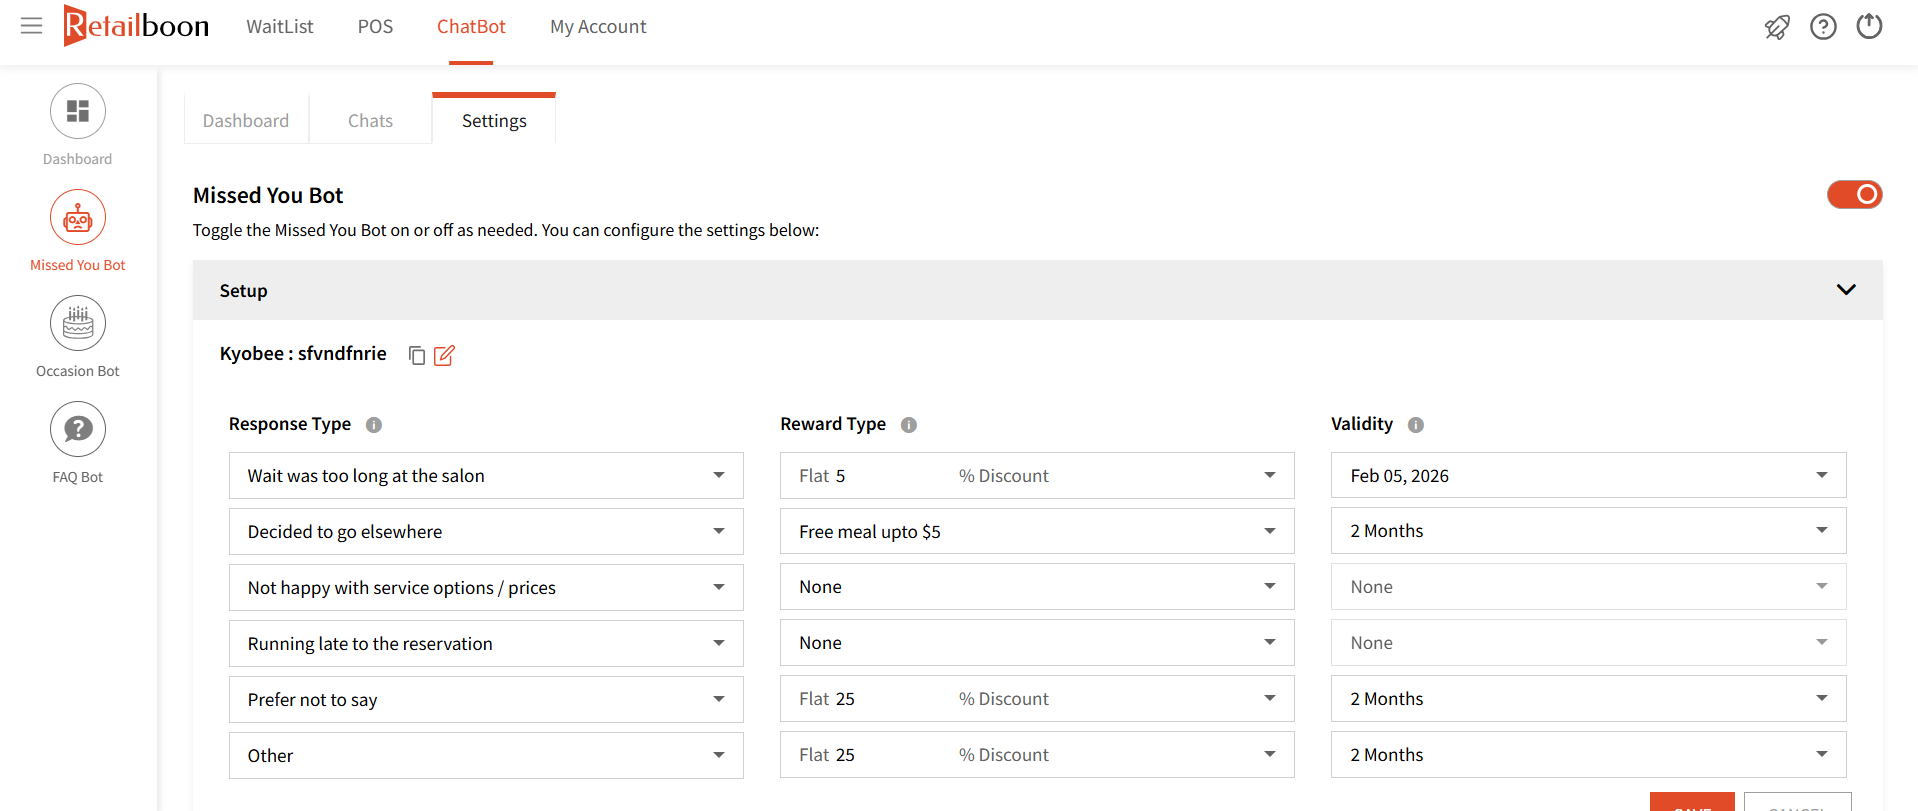Switch to the Chats tab

pos(370,120)
